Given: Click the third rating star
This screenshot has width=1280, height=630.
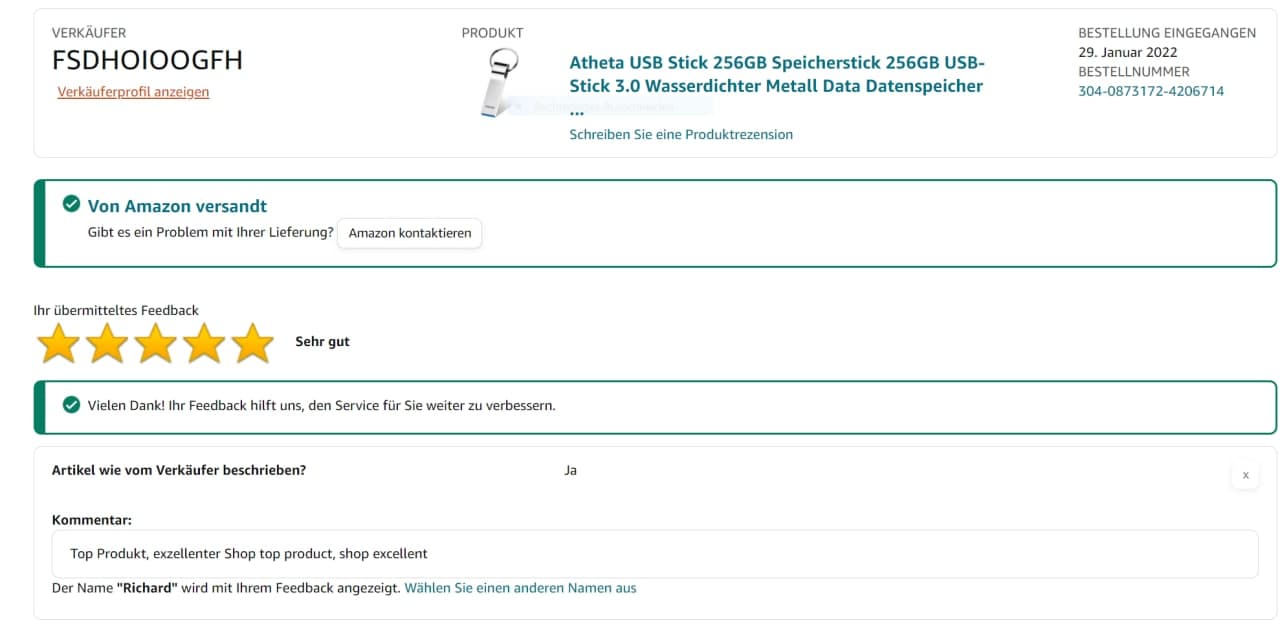Looking at the screenshot, I should tap(155, 343).
